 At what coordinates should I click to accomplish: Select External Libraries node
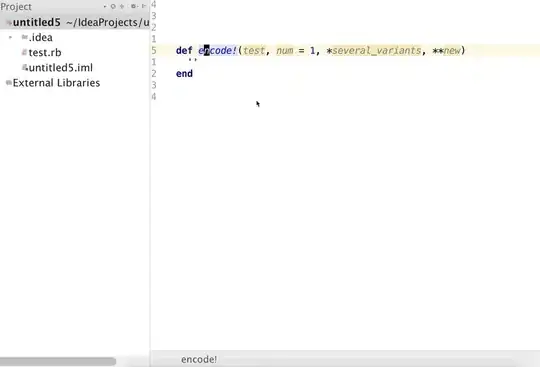[x=56, y=83]
